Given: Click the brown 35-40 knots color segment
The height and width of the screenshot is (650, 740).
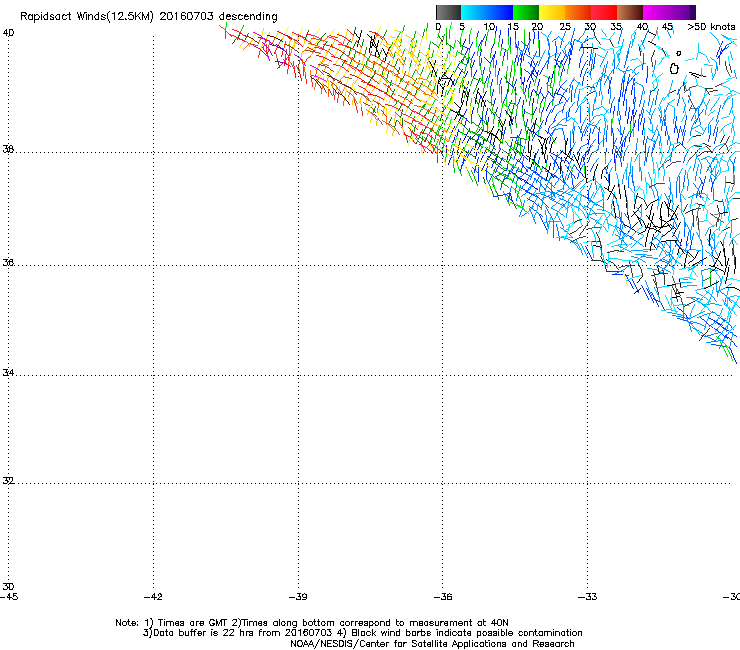Looking at the screenshot, I should [x=630, y=12].
